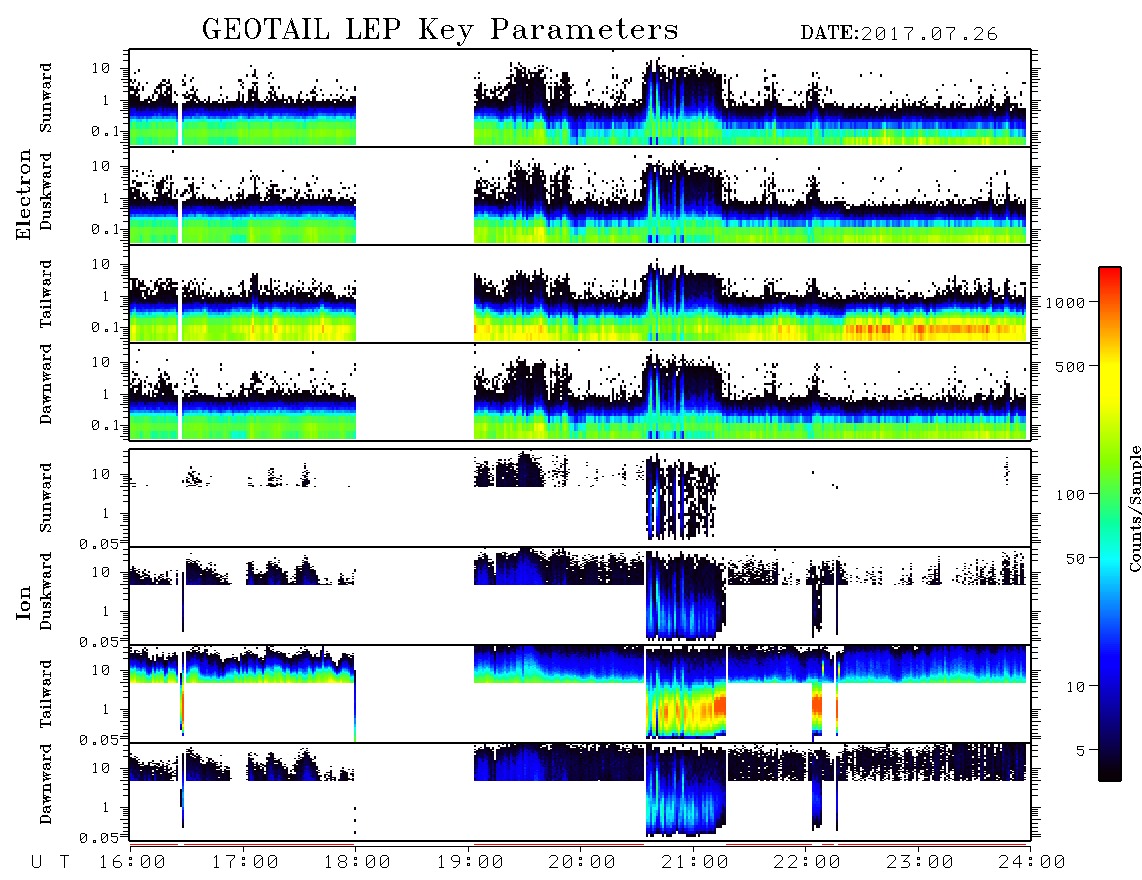Click the 50 color scale label
Viewport: 1142px width, 880px height.
point(1075,559)
